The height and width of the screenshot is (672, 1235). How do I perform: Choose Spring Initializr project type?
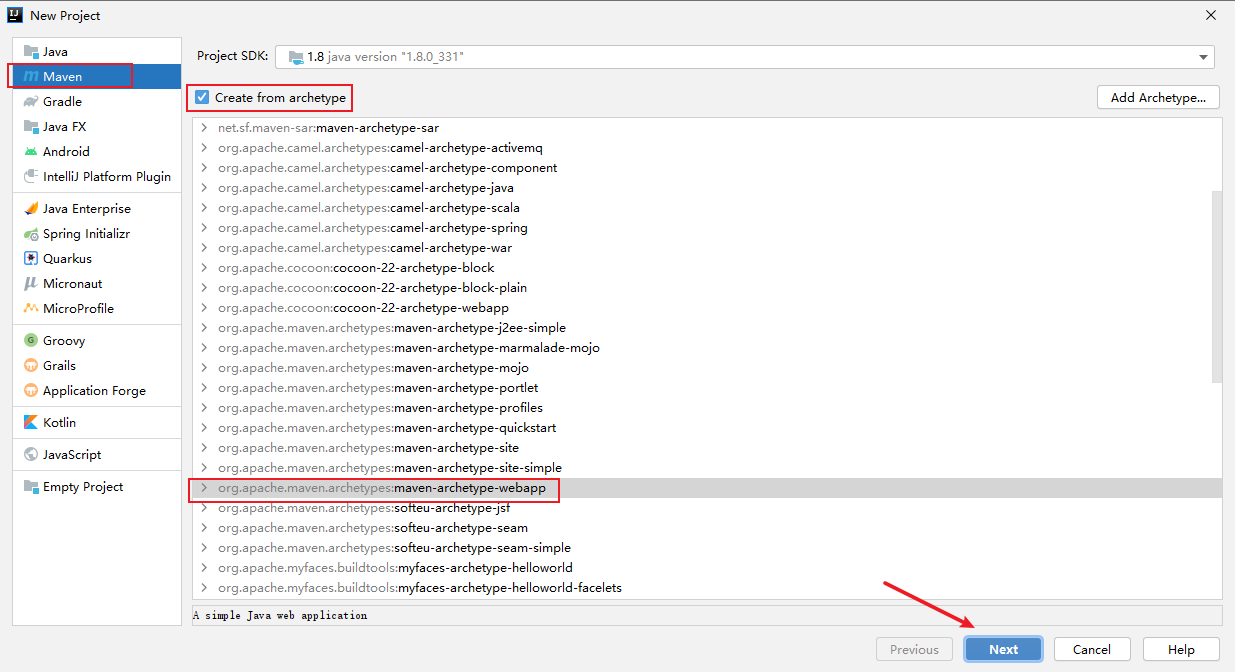pyautogui.click(x=97, y=233)
